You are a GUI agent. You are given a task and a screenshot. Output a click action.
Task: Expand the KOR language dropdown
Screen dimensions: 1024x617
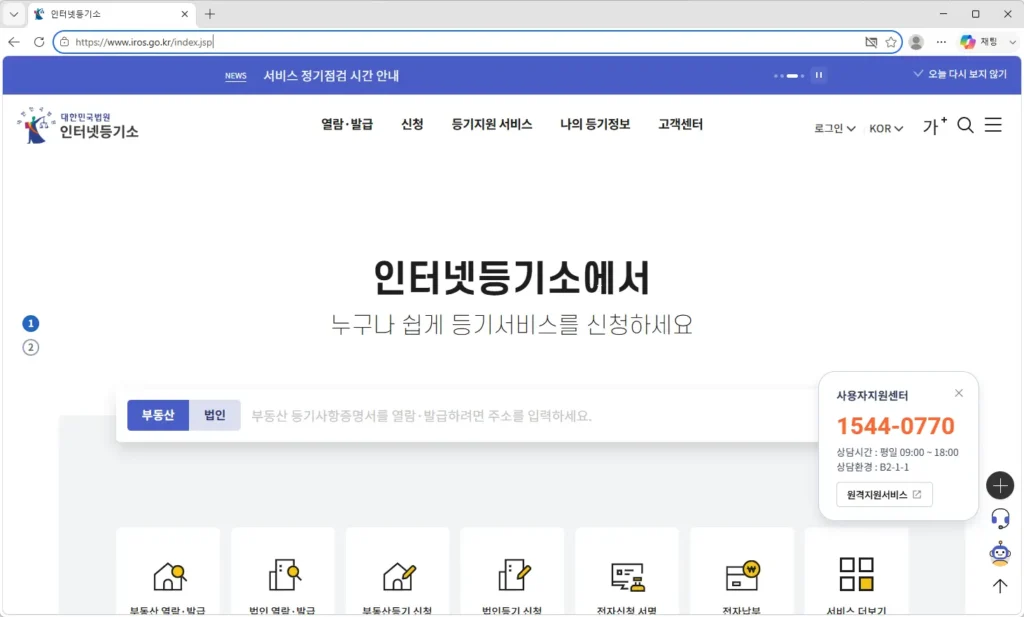[886, 129]
